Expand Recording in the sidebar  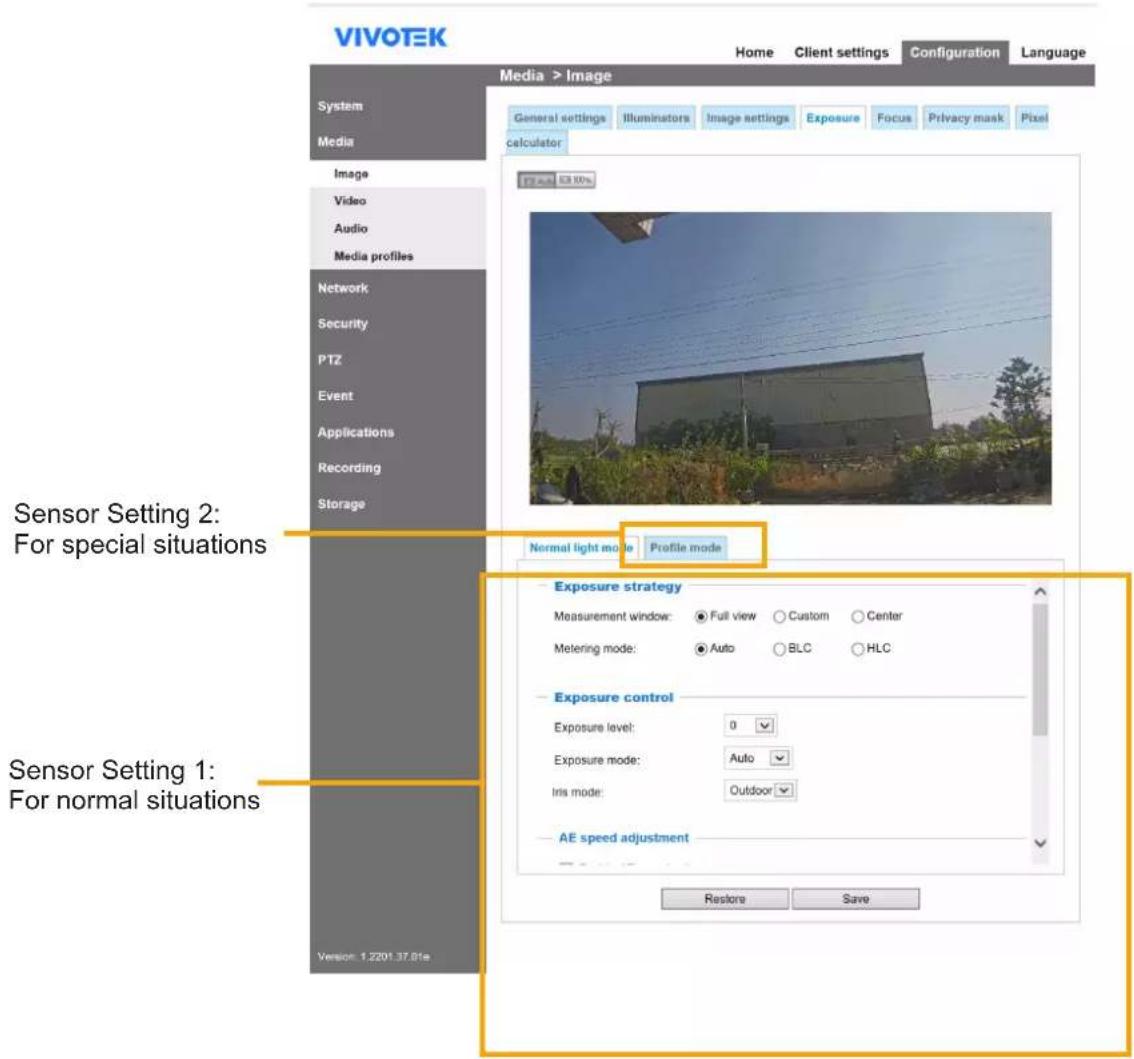coord(349,467)
